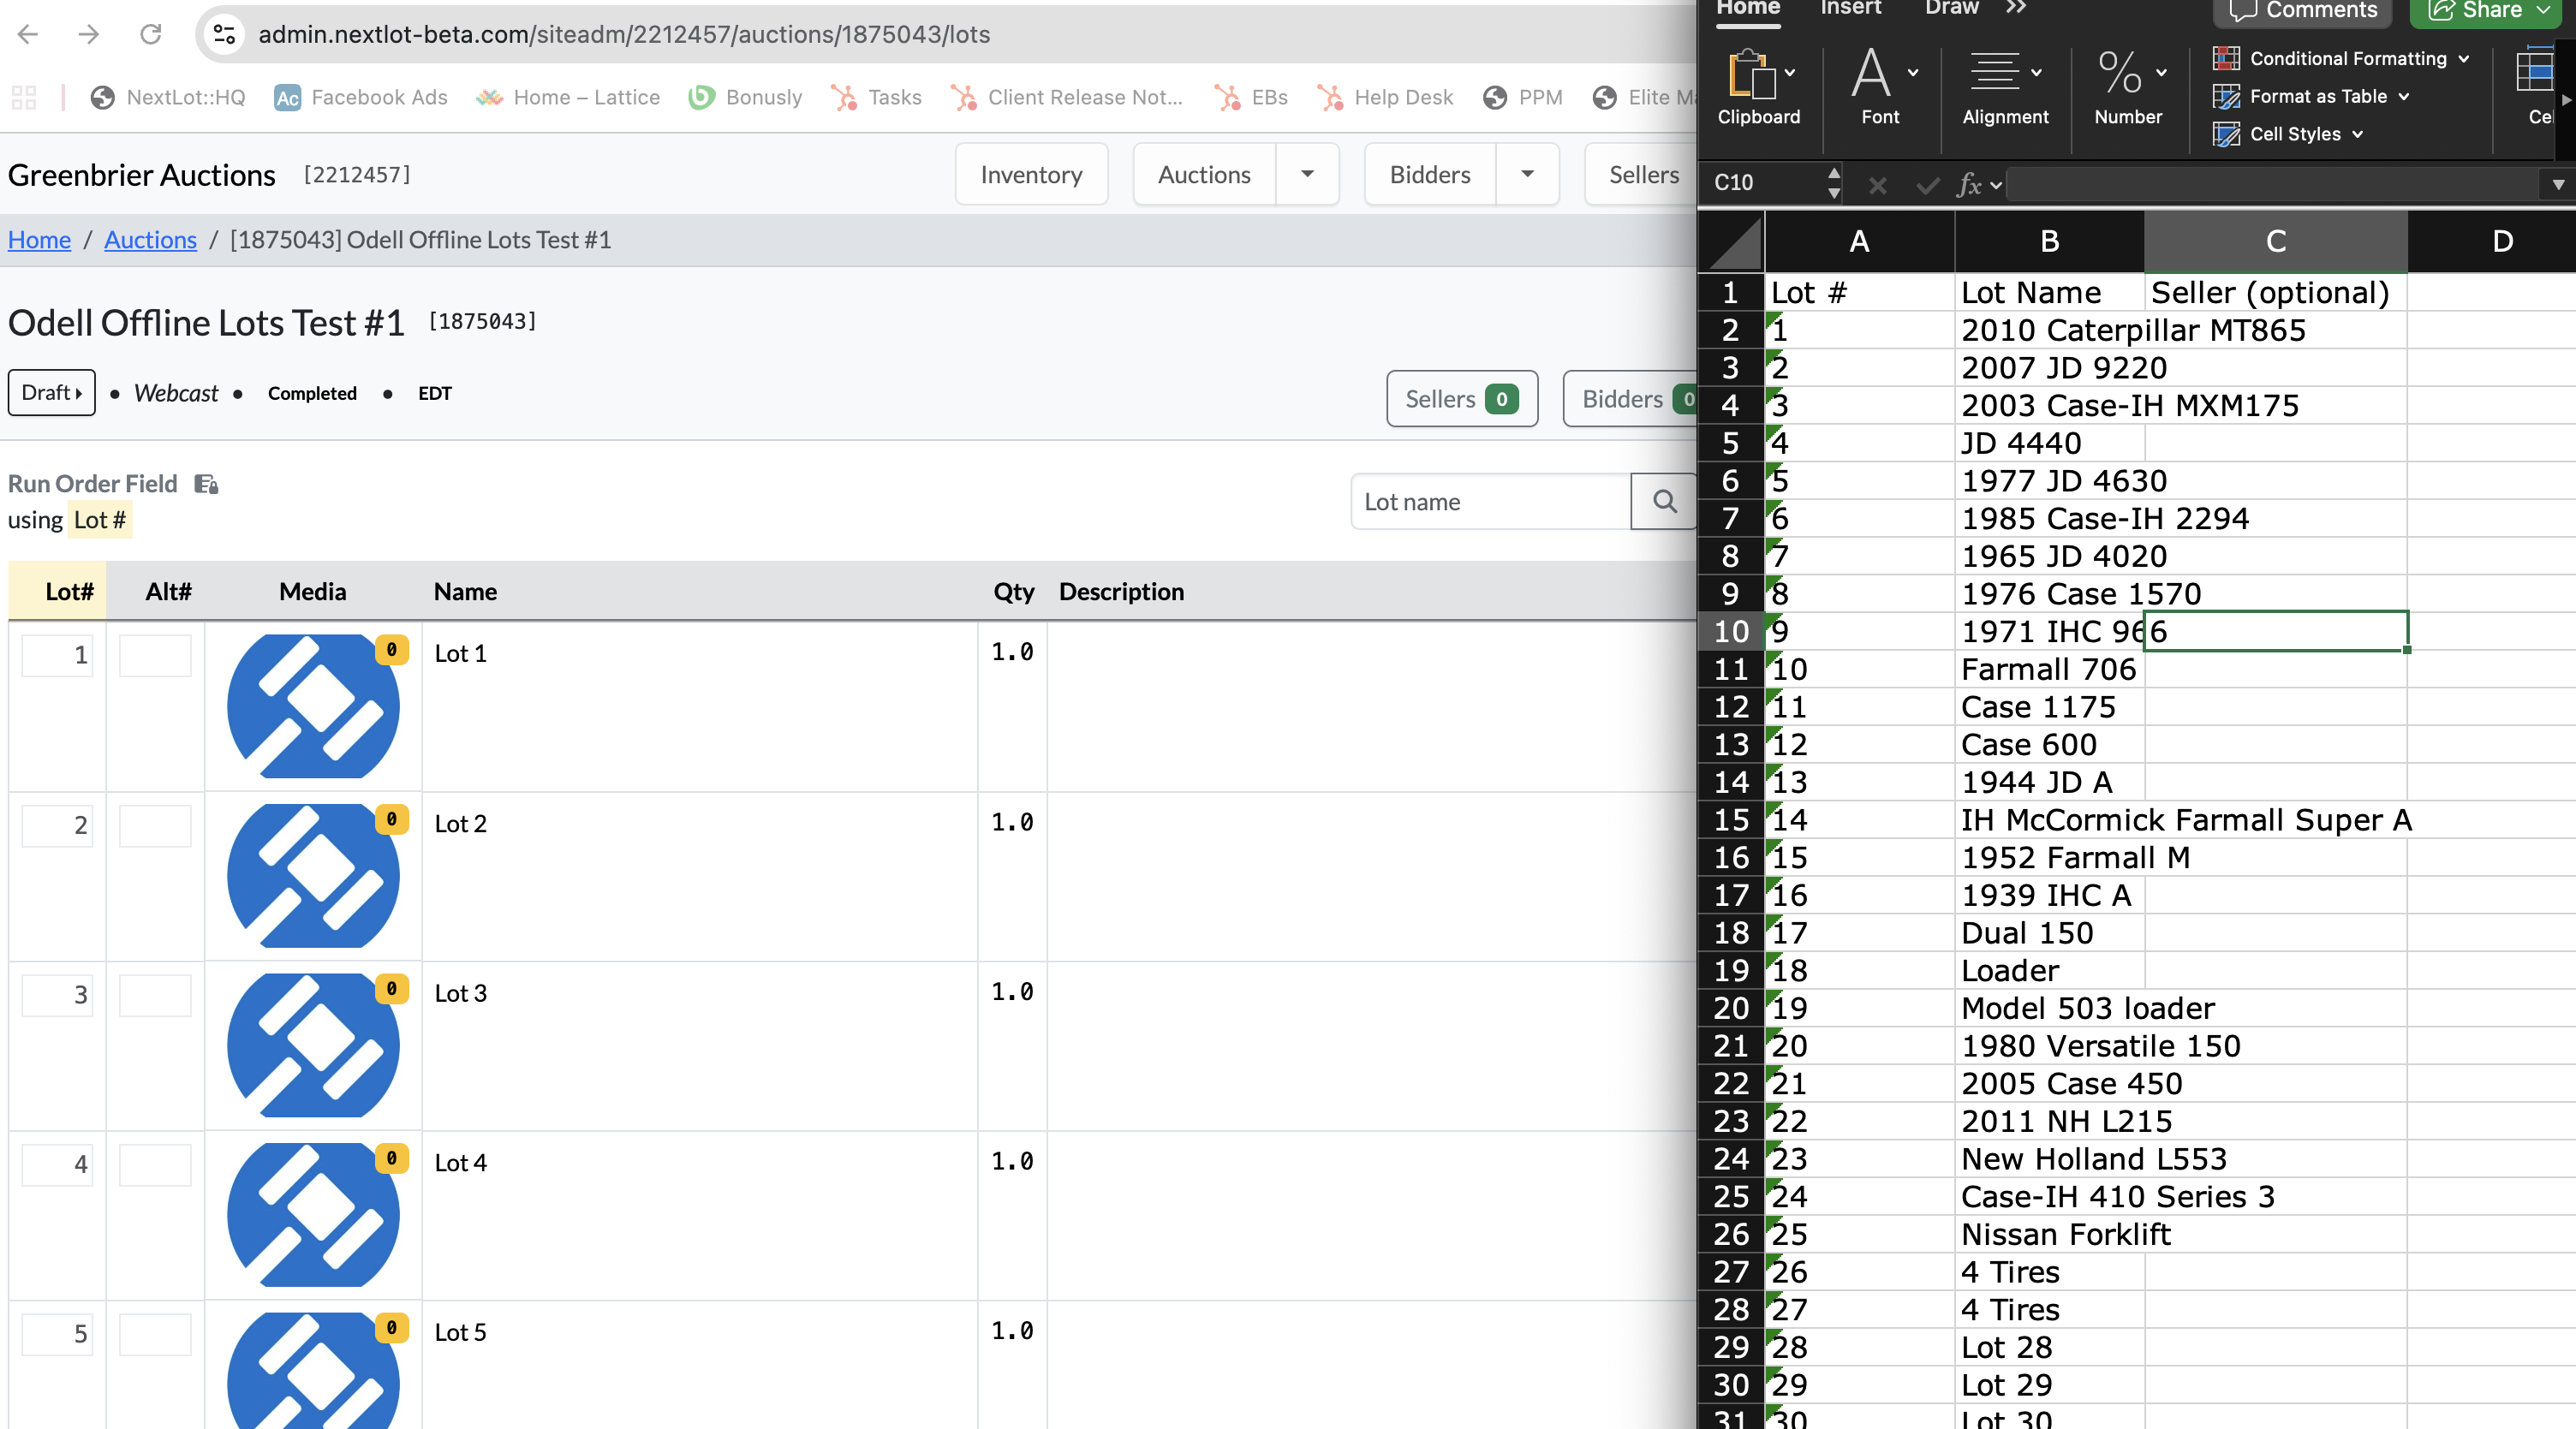Viewport: 2576px width, 1429px height.
Task: Click the browser address bar URL
Action: (x=624, y=34)
